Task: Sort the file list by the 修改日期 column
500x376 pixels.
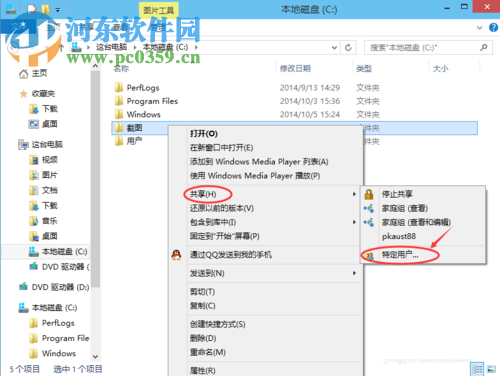Action: (295, 69)
